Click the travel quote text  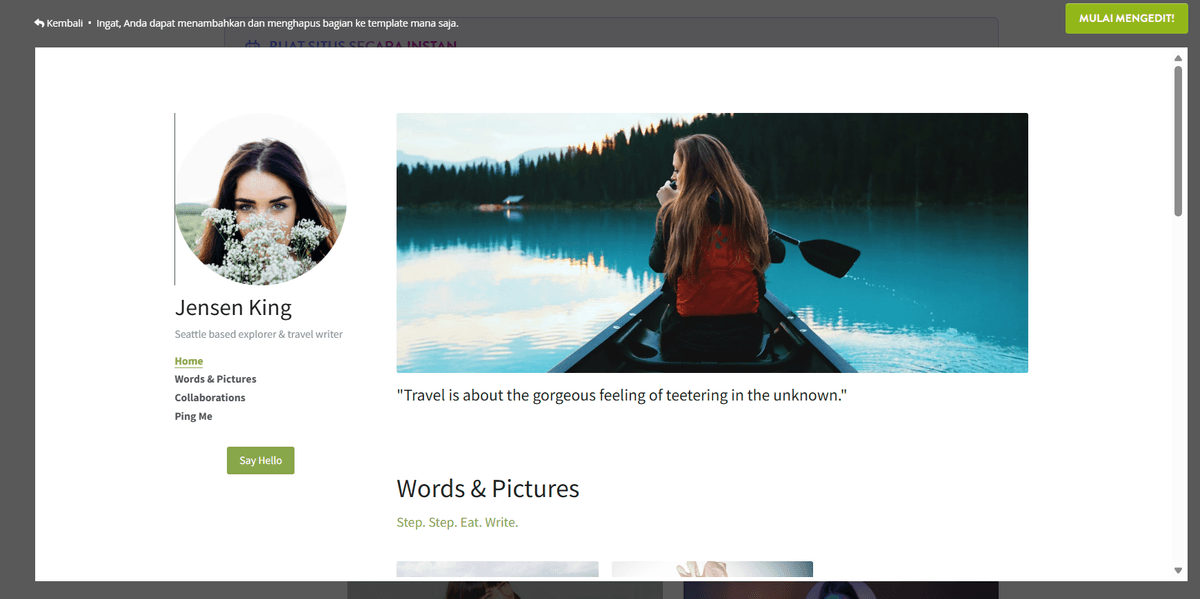[622, 395]
